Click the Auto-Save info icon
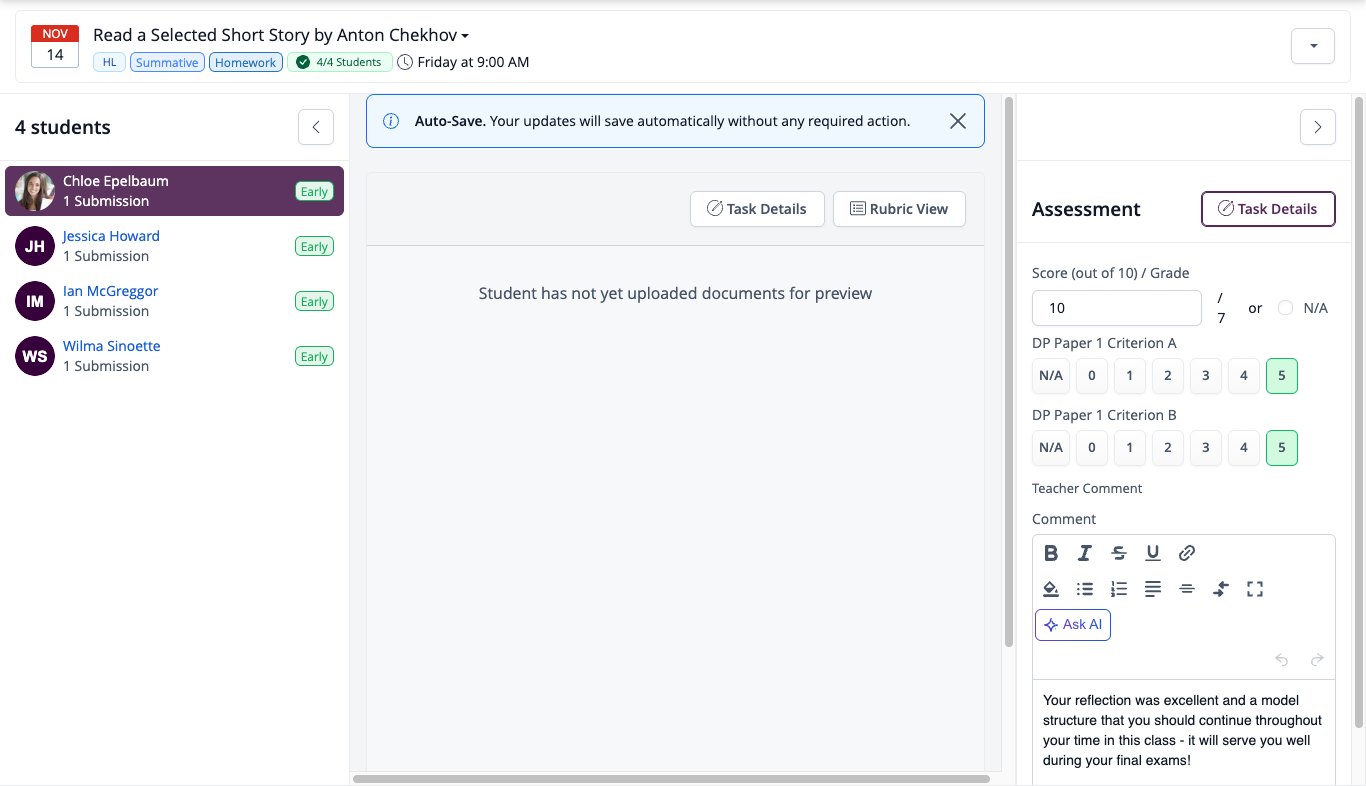 [391, 121]
